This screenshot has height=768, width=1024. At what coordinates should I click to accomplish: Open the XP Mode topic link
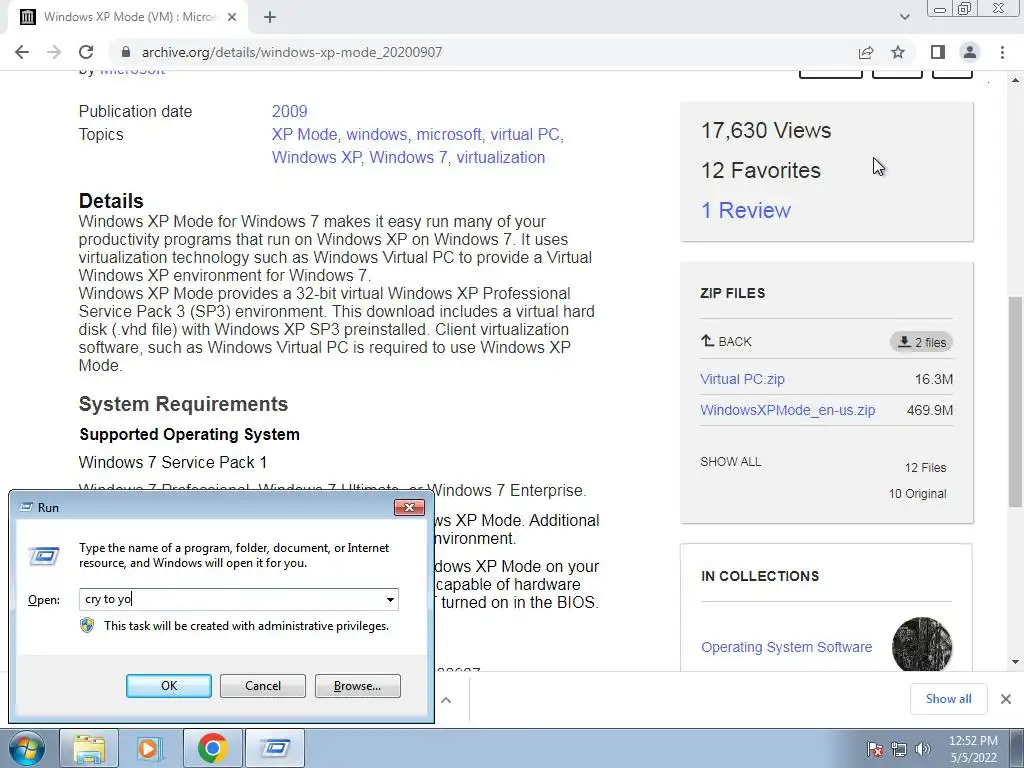(304, 135)
